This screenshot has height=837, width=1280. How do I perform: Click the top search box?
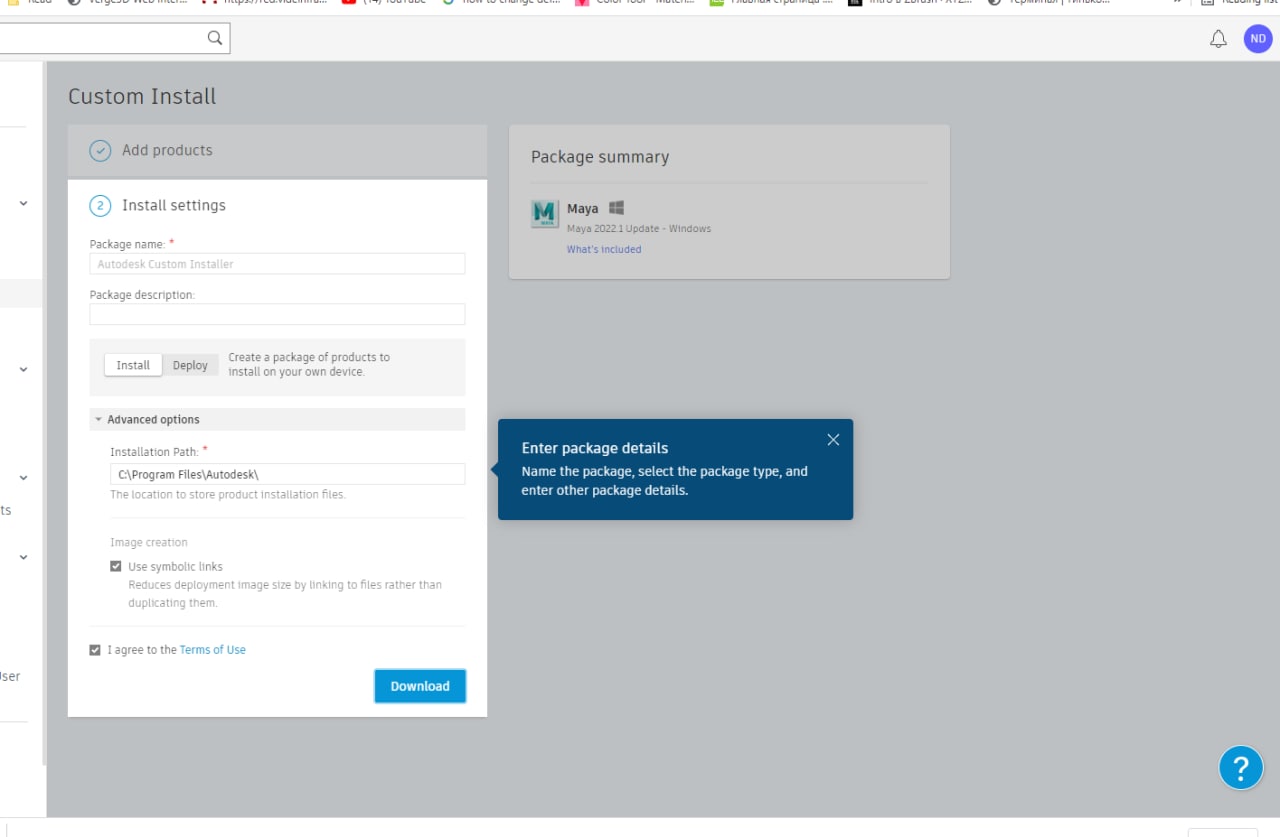pos(114,38)
